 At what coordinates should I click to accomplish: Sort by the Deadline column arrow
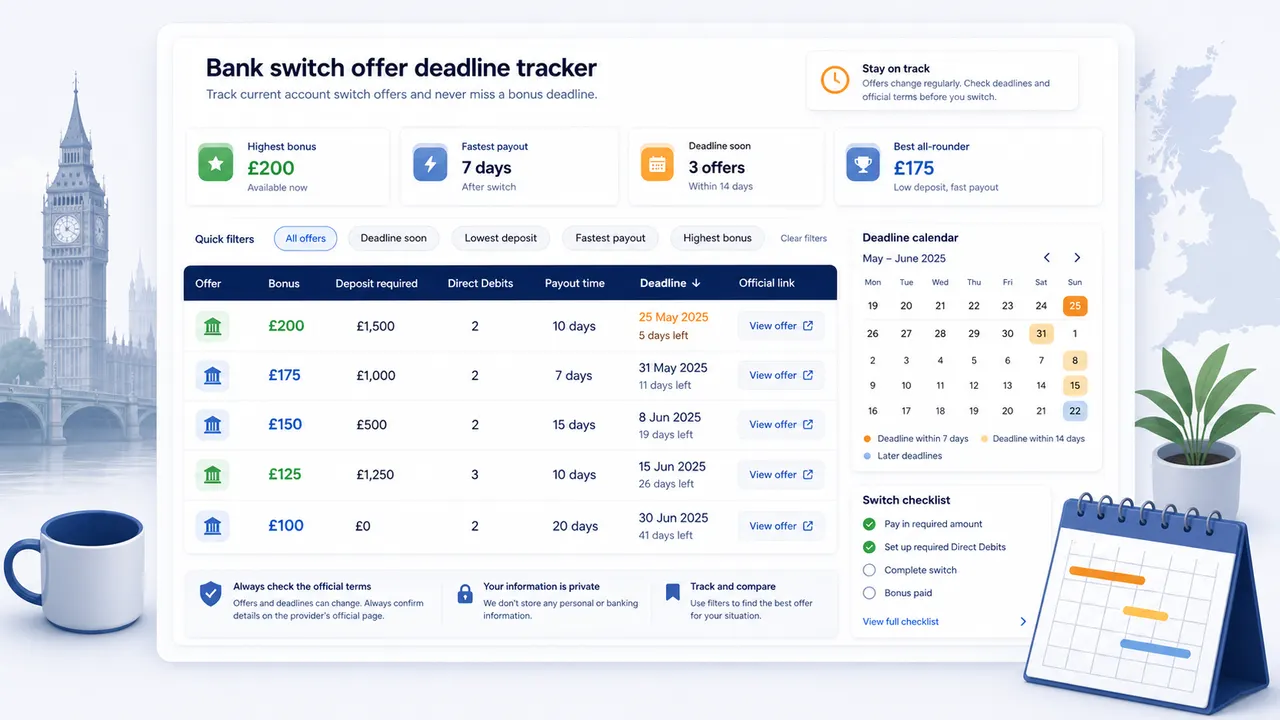696,283
